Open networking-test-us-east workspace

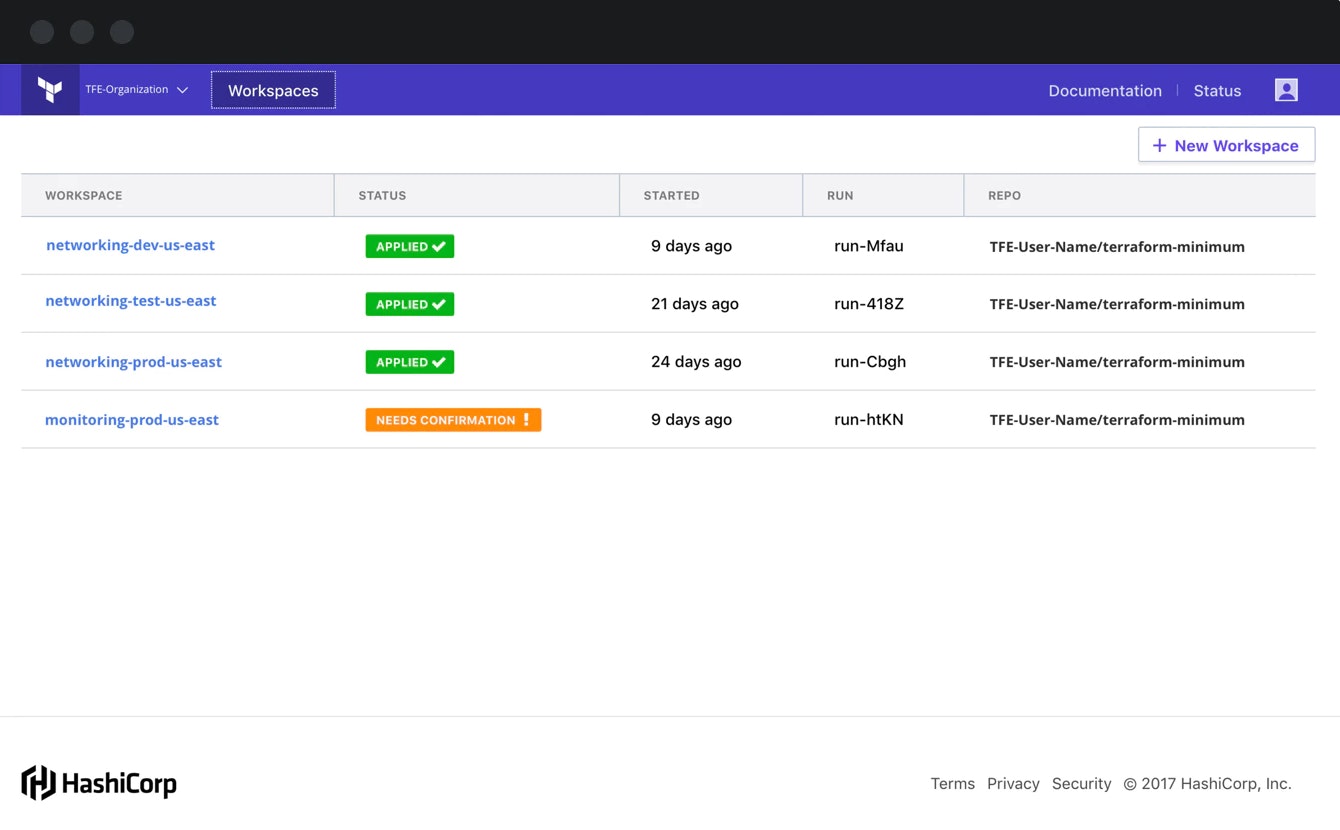click(131, 301)
